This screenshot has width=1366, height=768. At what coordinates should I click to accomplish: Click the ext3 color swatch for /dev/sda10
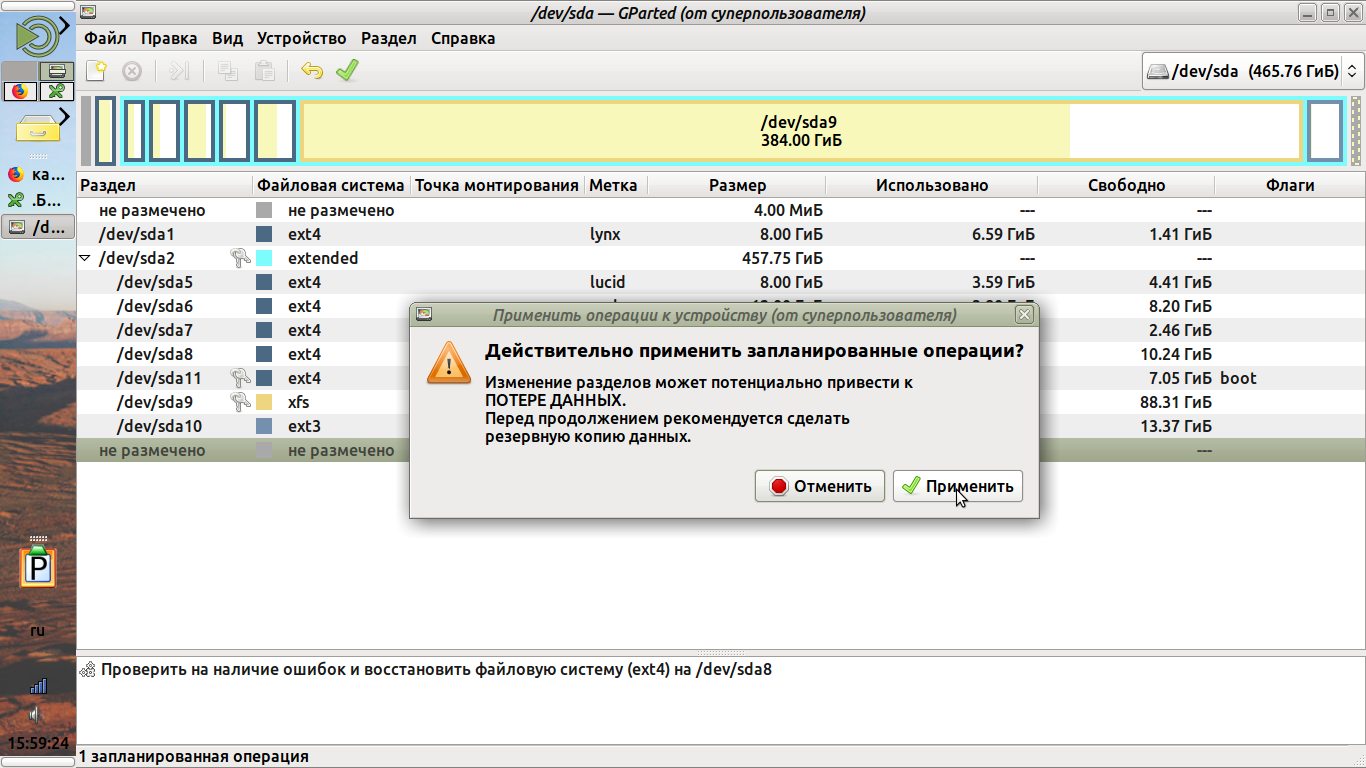264,426
